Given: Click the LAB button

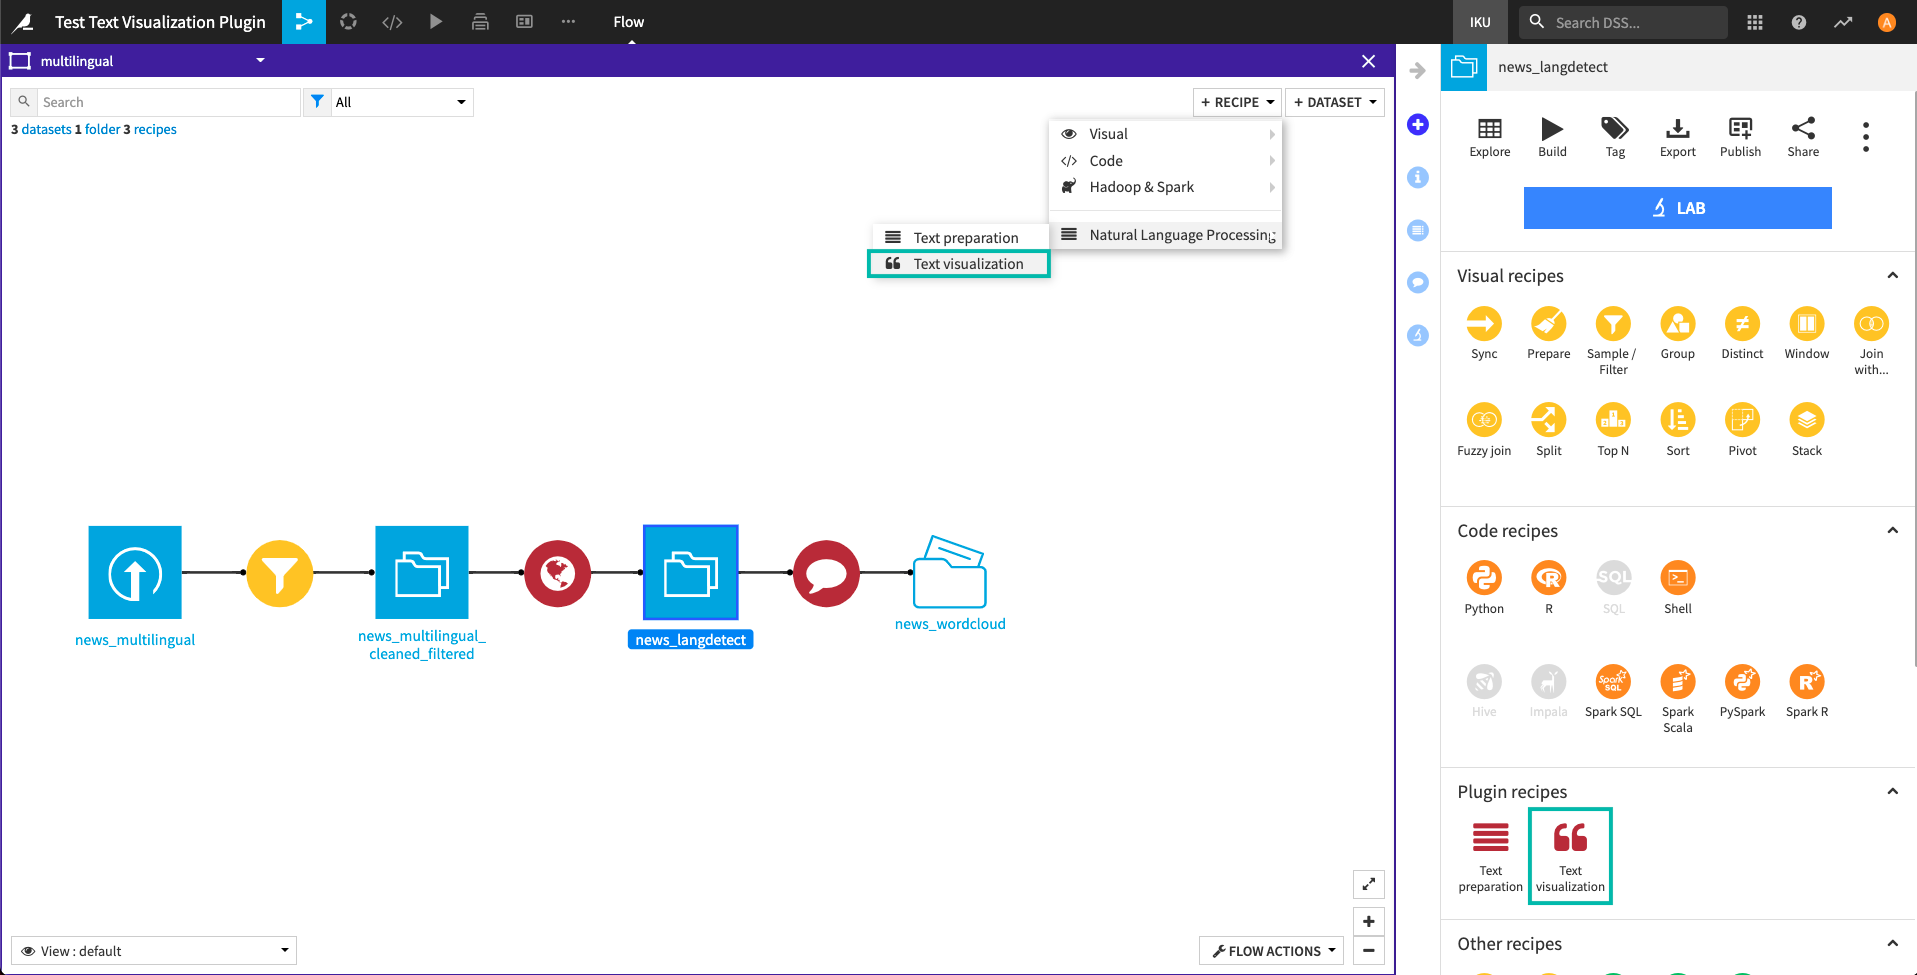Looking at the screenshot, I should pyautogui.click(x=1676, y=207).
